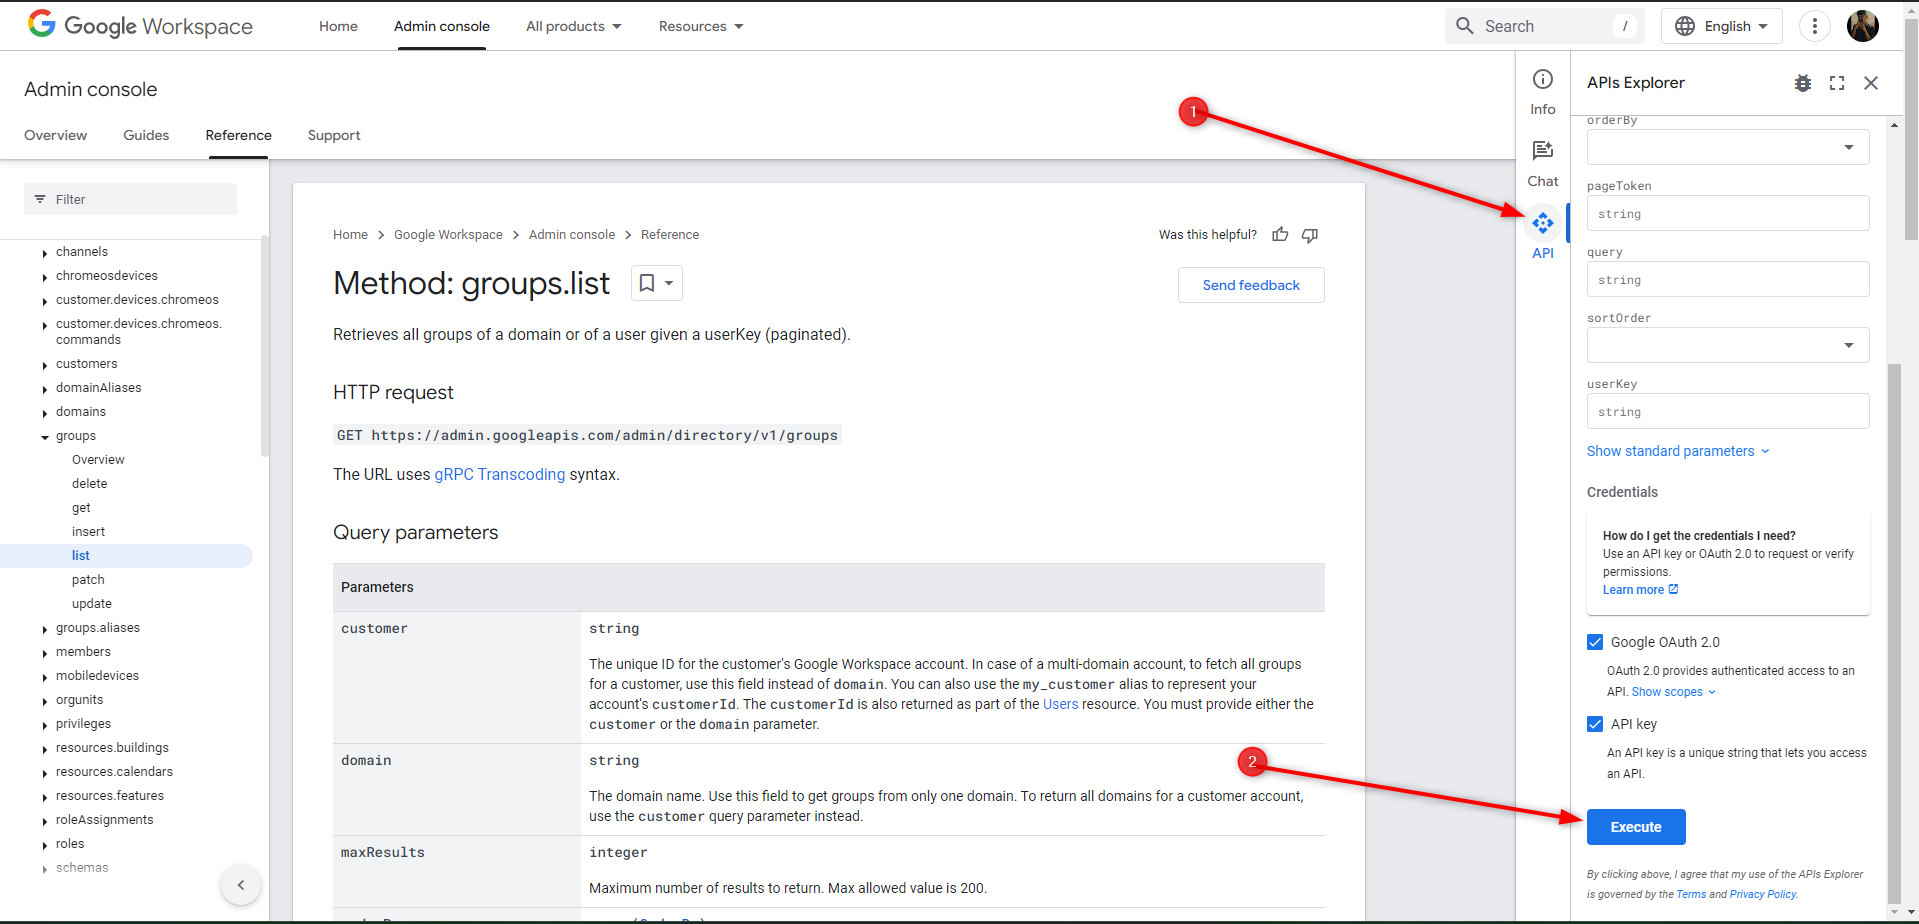The height and width of the screenshot is (924, 1919).
Task: Open the English language selector
Action: tap(1722, 26)
